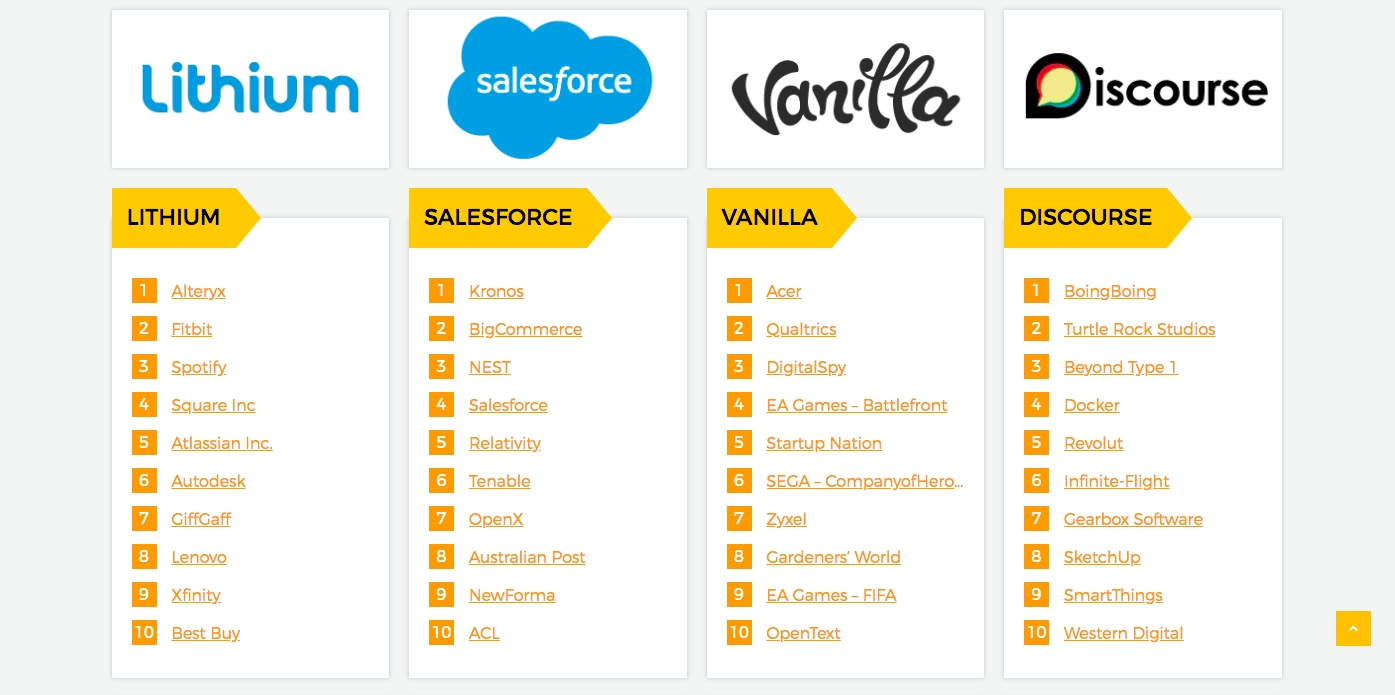The width and height of the screenshot is (1395, 695).
Task: Open the Qualtrics link under Vanilla
Action: pos(801,329)
